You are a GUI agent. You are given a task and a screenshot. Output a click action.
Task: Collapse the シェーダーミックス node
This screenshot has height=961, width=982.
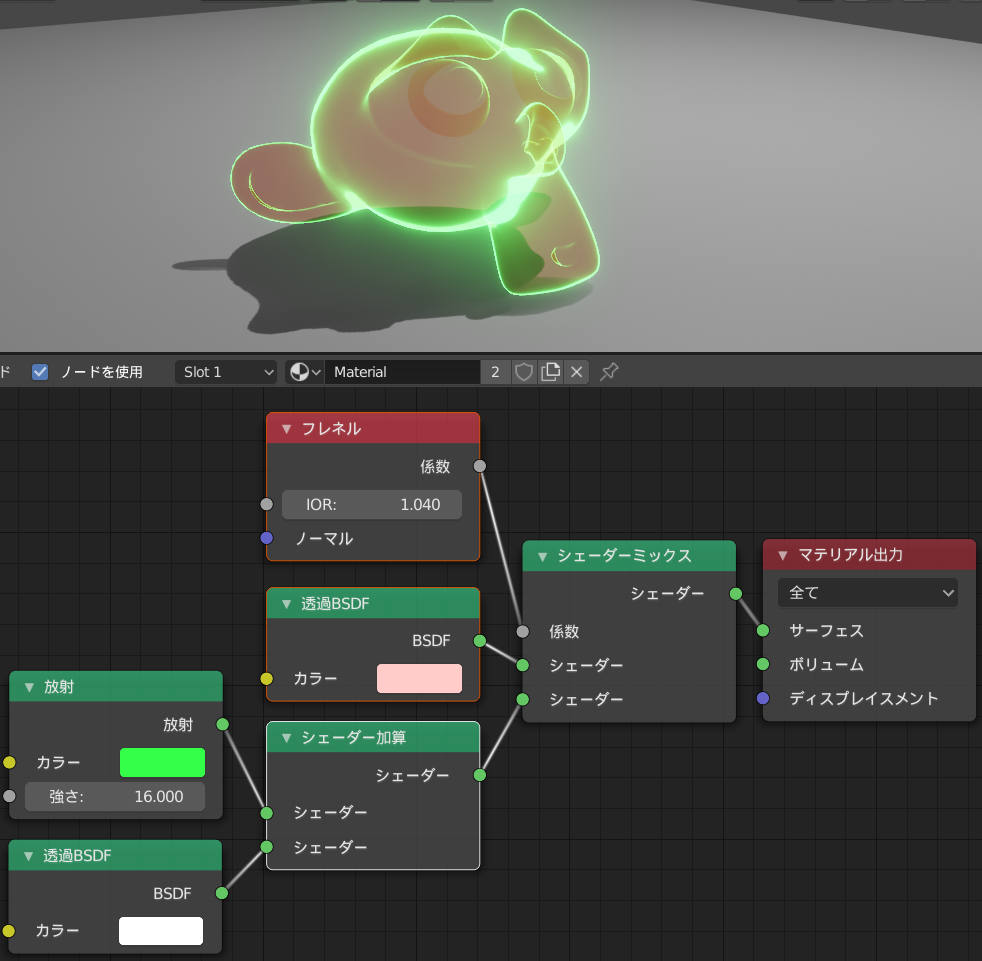tap(542, 556)
